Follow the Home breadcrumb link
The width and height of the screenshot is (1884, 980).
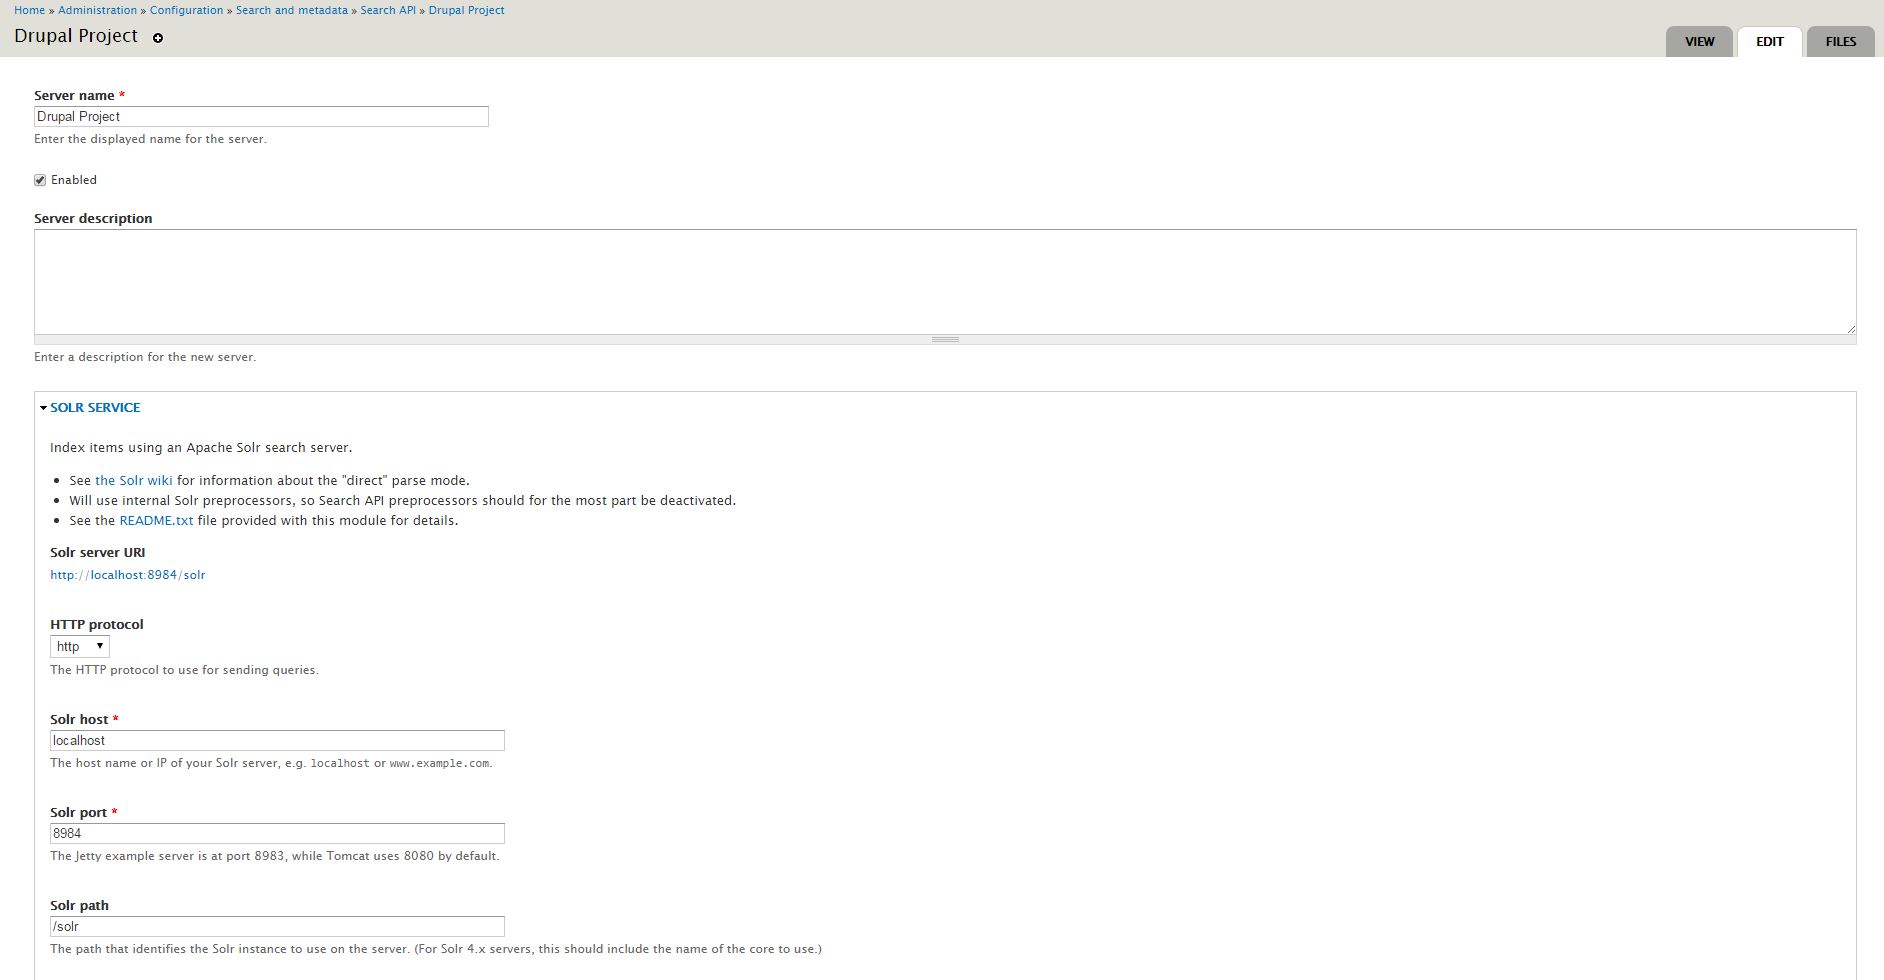pos(29,10)
